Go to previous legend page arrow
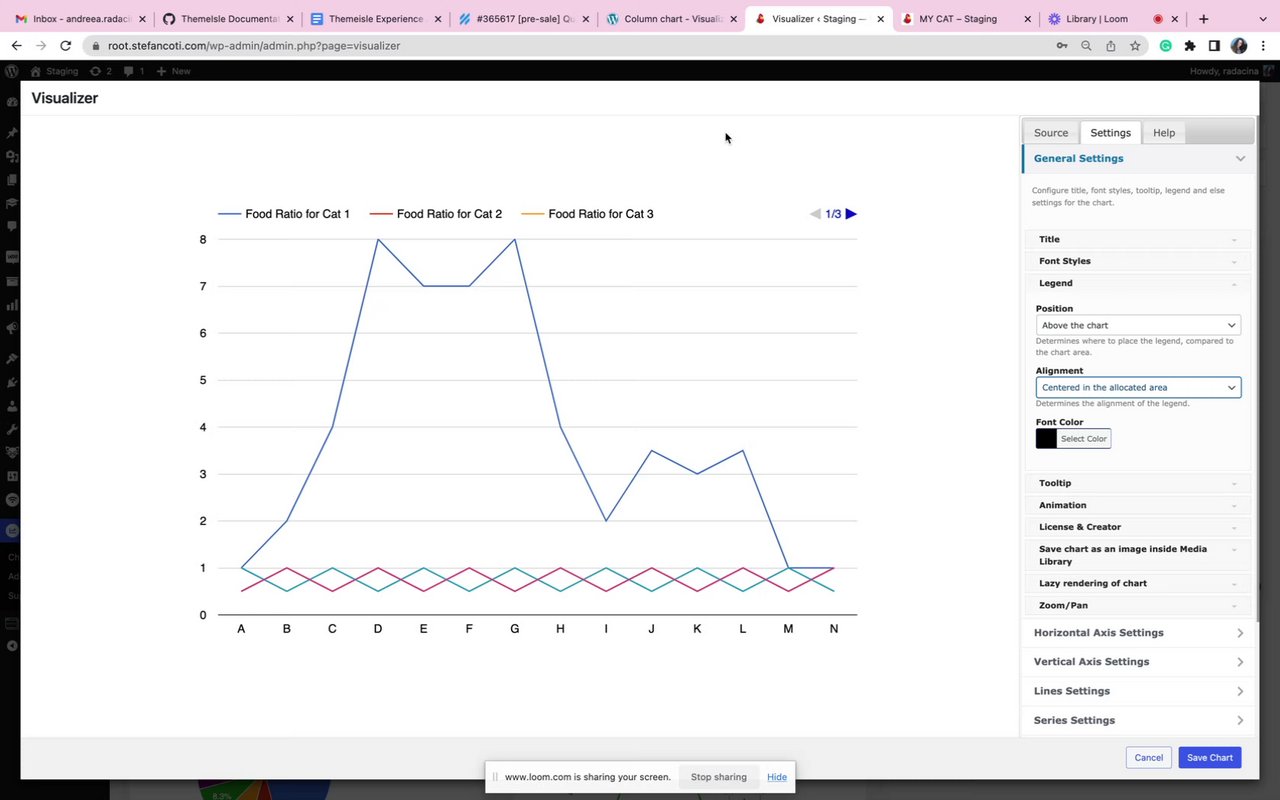 point(815,214)
